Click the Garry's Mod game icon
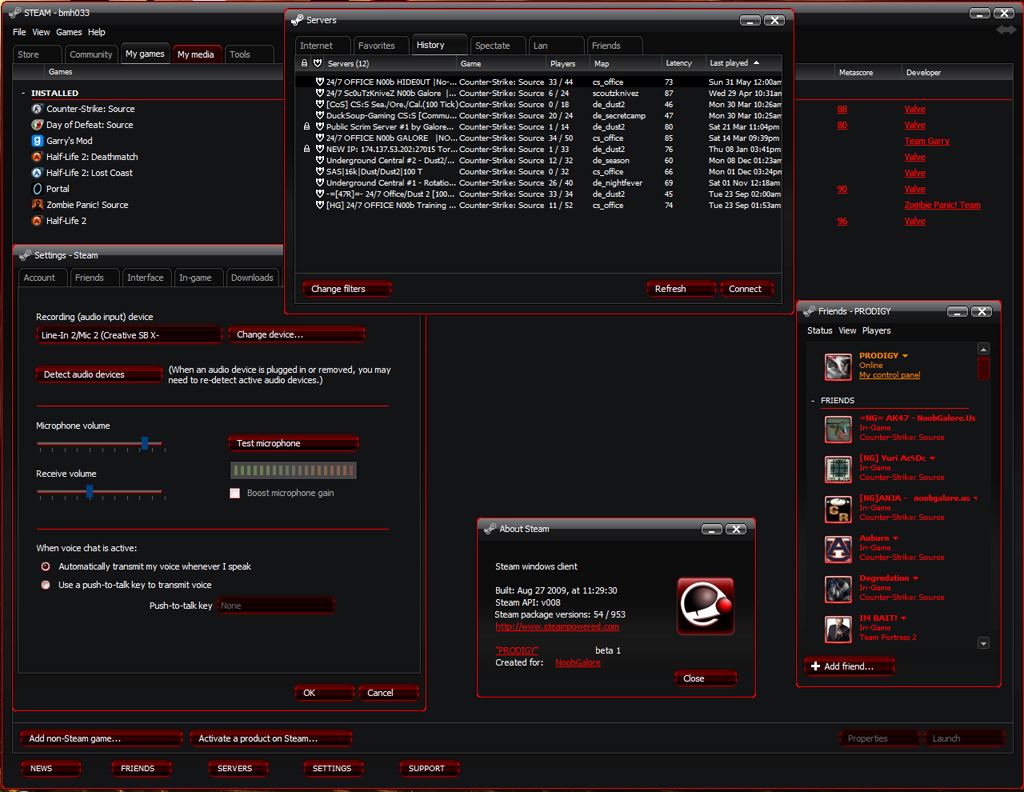 tap(37, 141)
